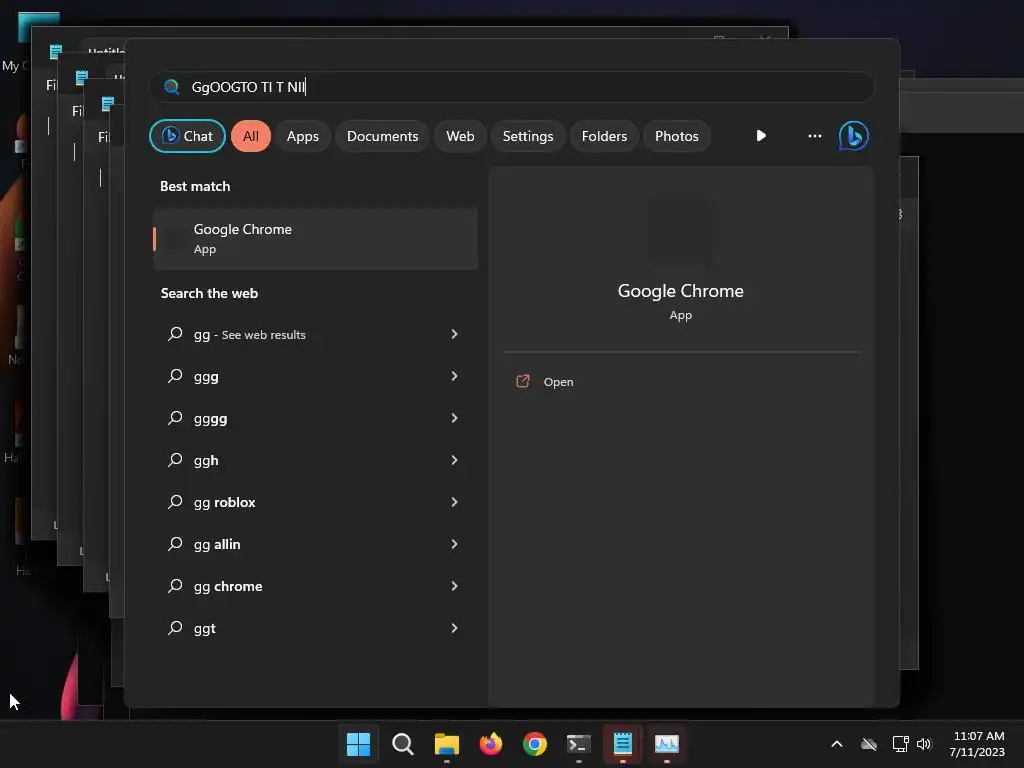Select the 'gg chrome' web suggestion

click(x=315, y=586)
